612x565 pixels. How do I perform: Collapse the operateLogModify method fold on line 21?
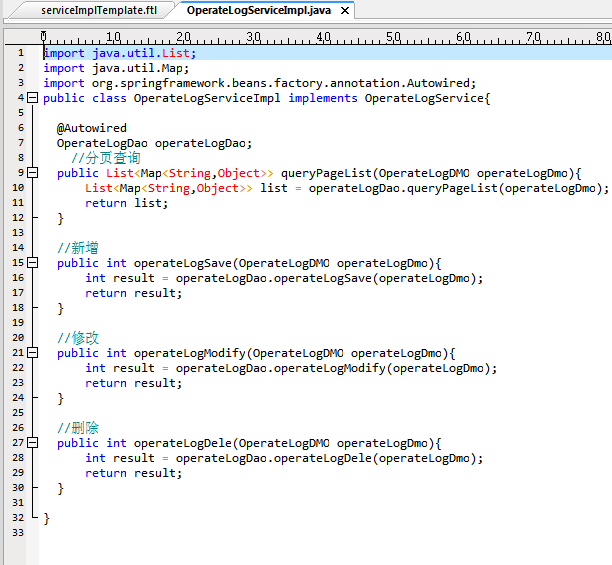click(x=33, y=353)
